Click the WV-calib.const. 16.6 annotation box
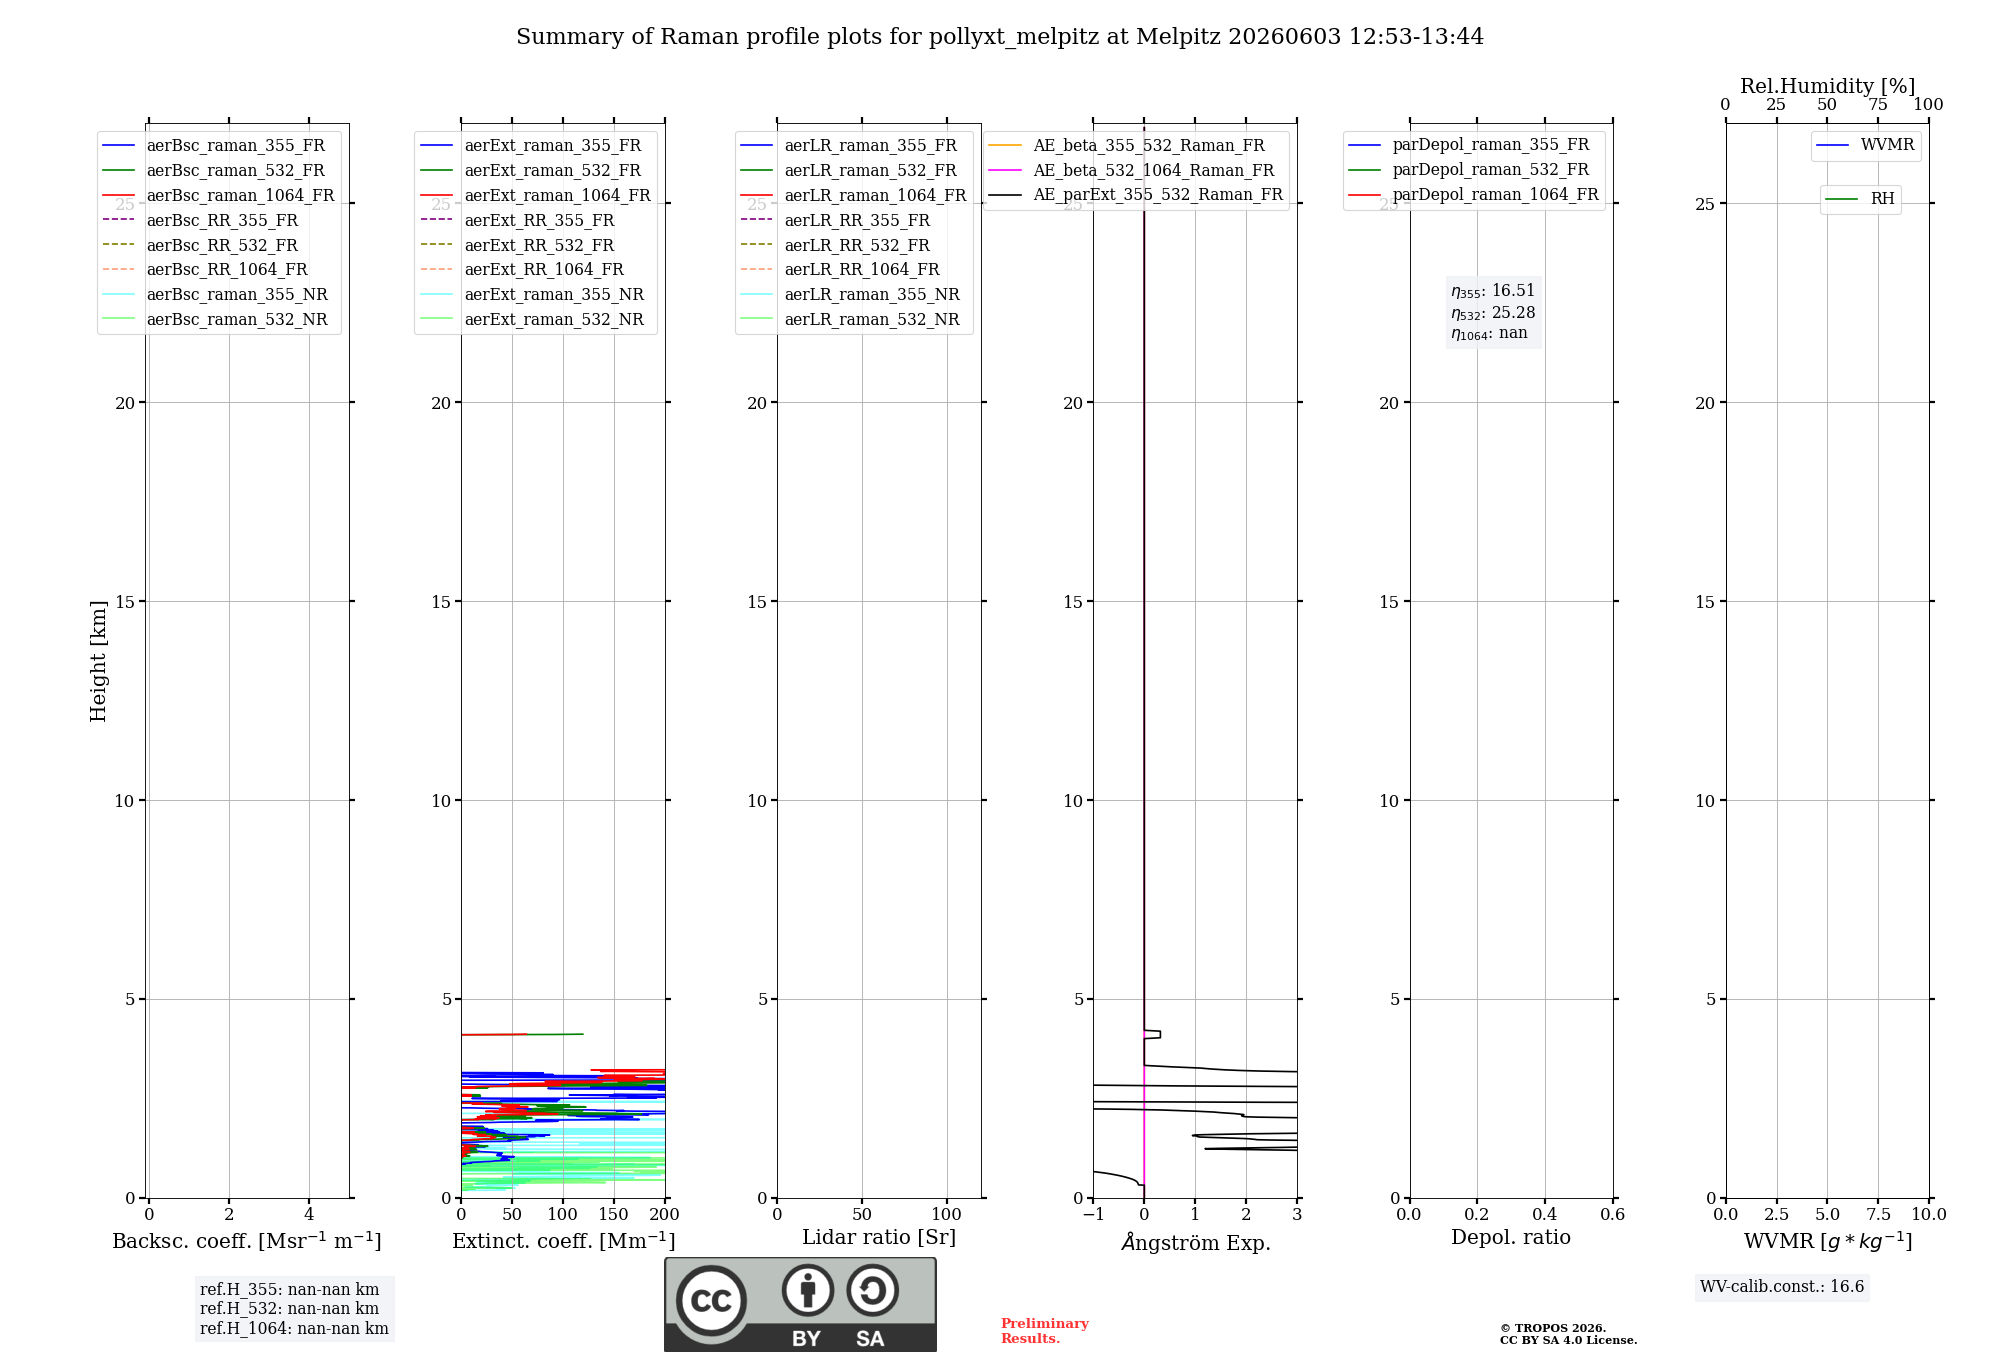Image resolution: width=2000 pixels, height=1360 pixels. pos(1782,1287)
